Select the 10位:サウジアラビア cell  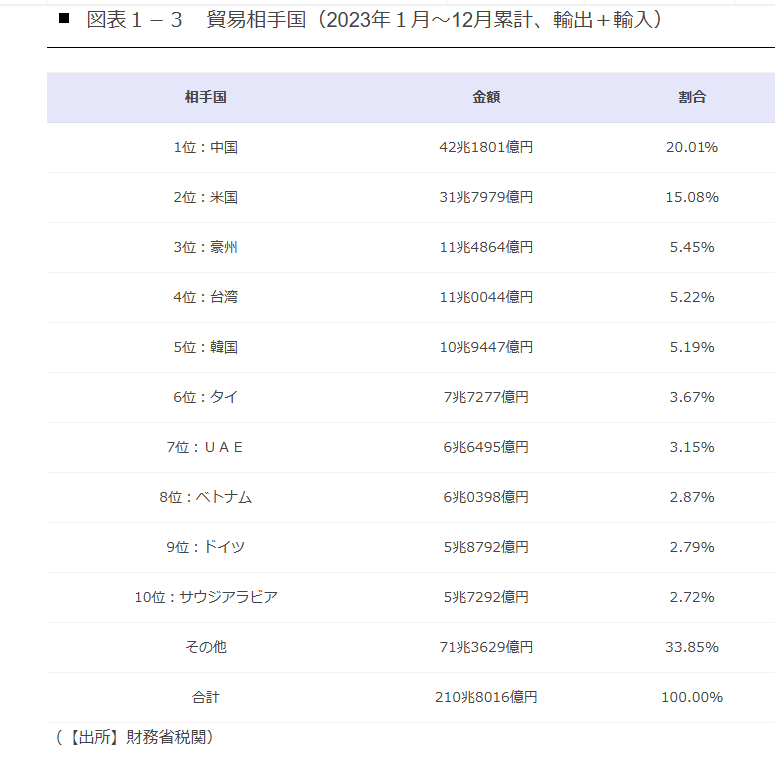point(206,597)
